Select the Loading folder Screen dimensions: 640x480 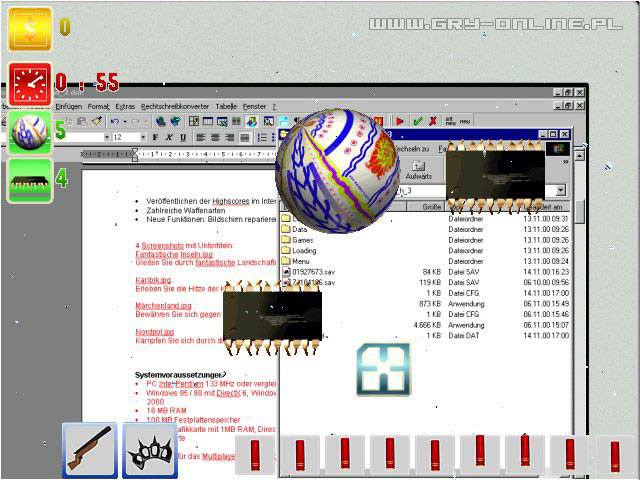pyautogui.click(x=299, y=251)
